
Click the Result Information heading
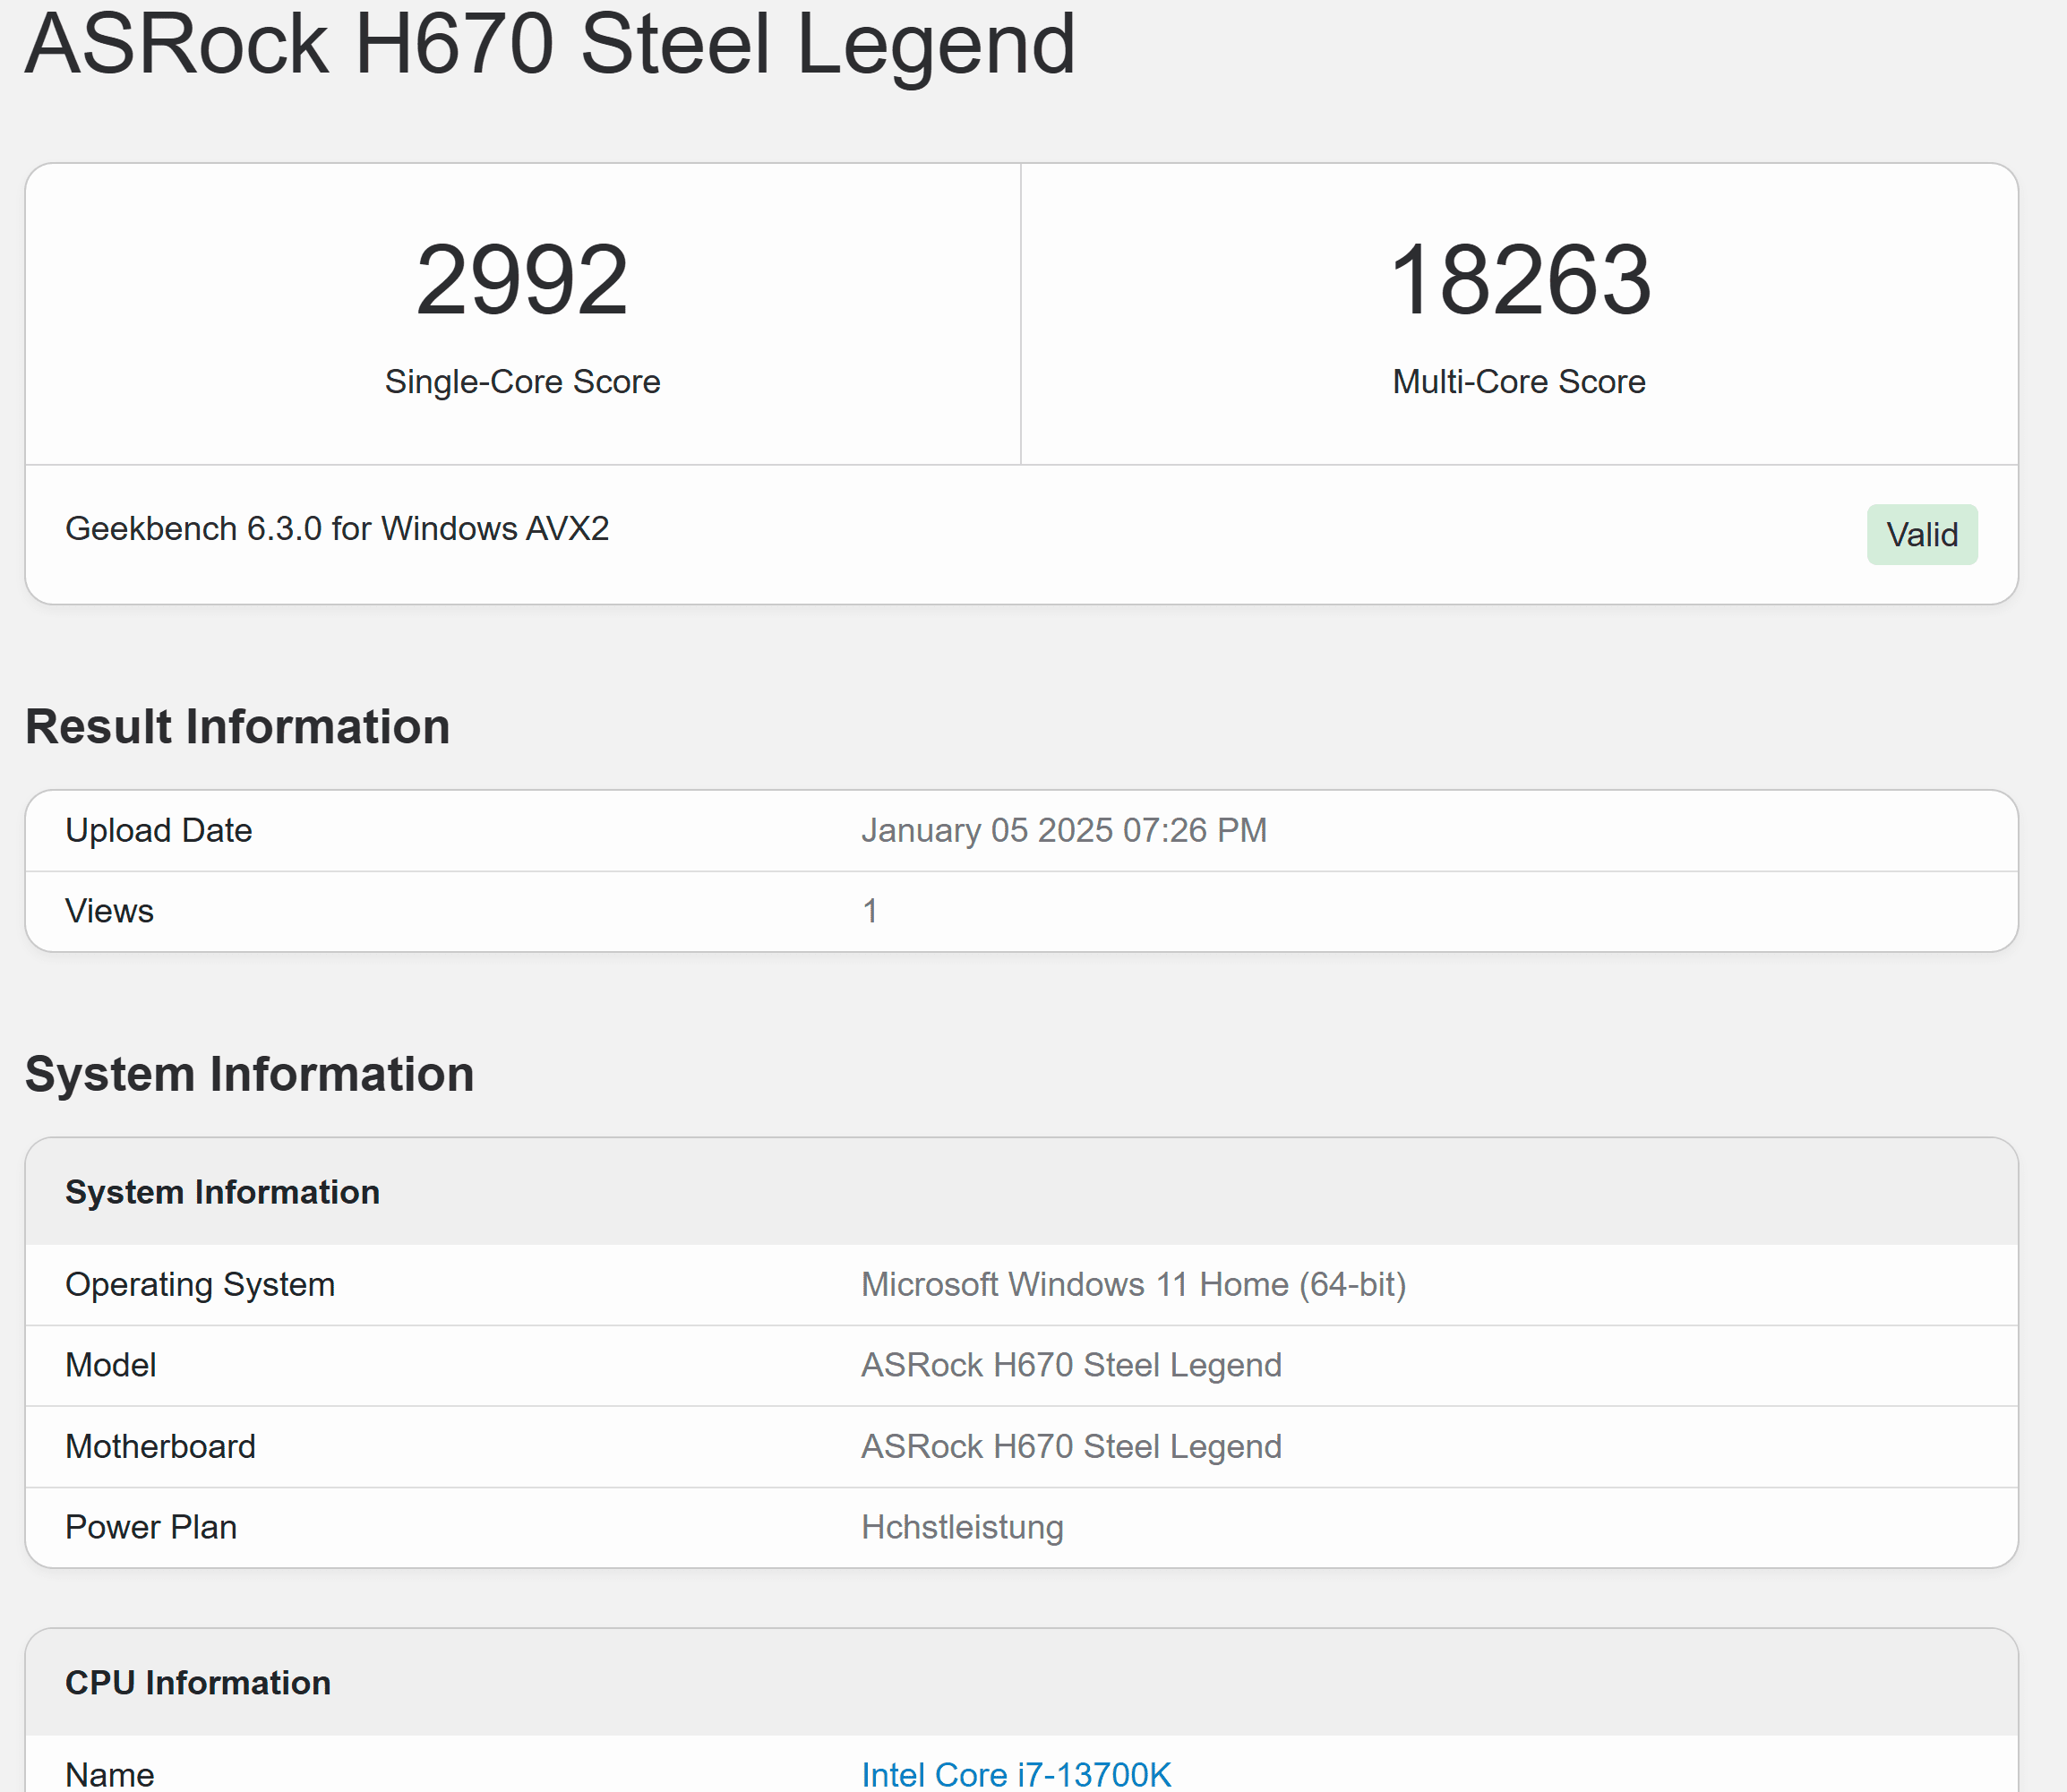(x=237, y=726)
